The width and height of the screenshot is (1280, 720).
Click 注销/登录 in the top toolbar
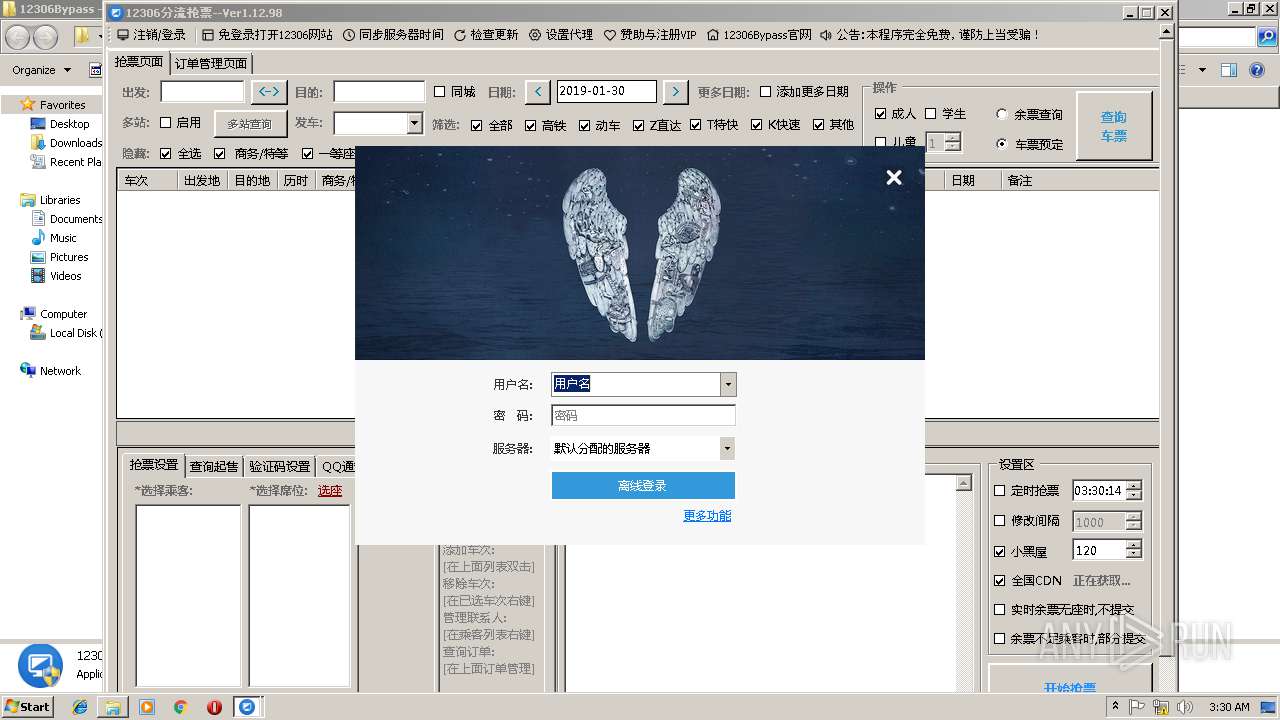(x=151, y=34)
